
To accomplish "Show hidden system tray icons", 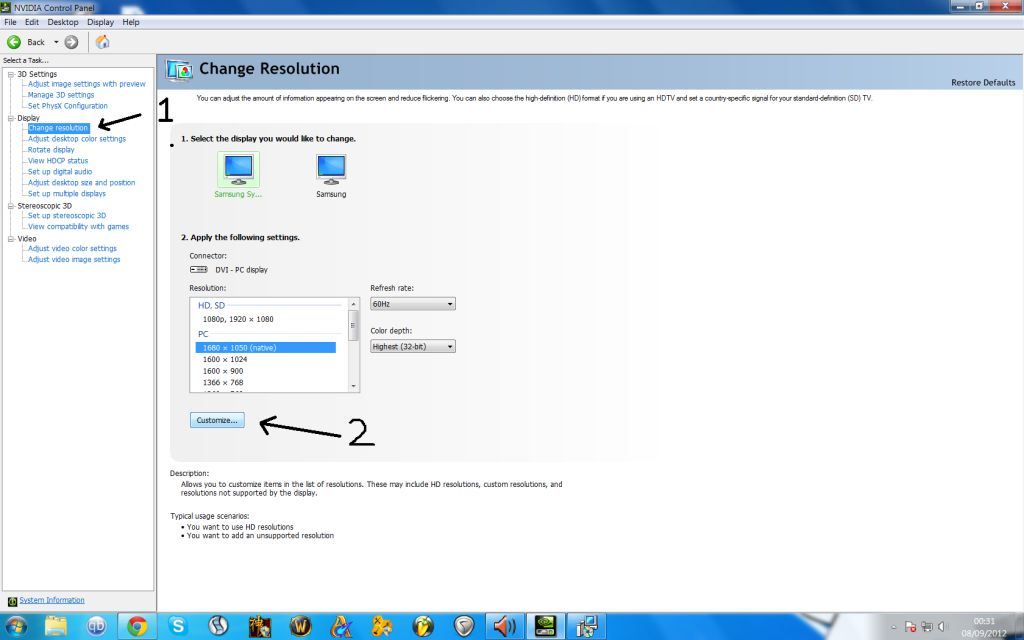I will (893, 627).
